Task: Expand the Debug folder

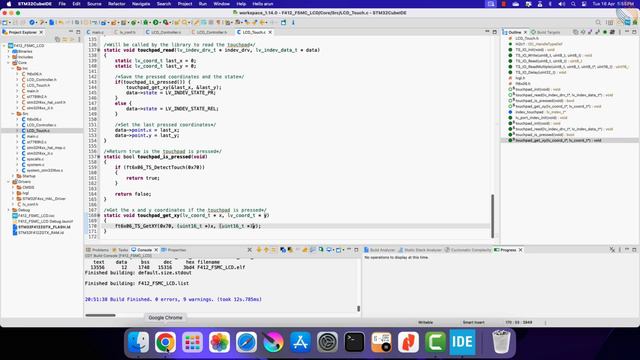Action: point(9,210)
